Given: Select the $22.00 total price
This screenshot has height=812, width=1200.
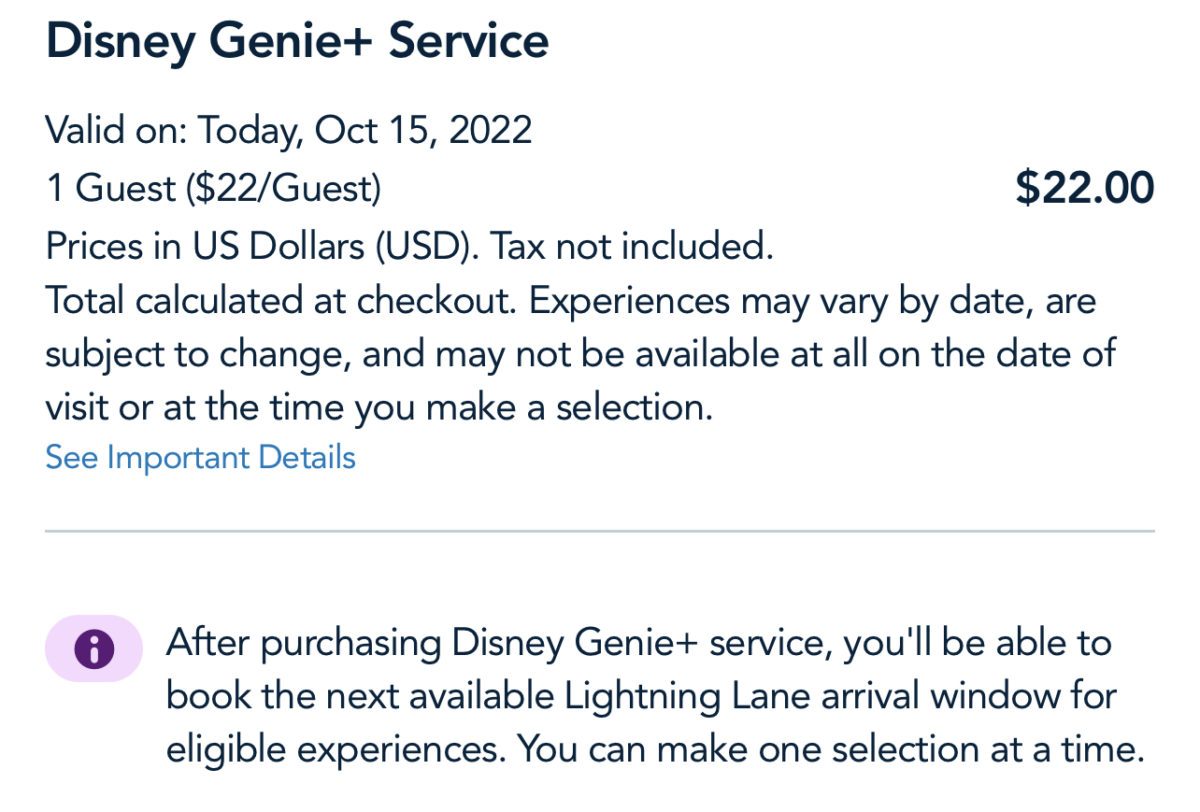Looking at the screenshot, I should 1084,188.
